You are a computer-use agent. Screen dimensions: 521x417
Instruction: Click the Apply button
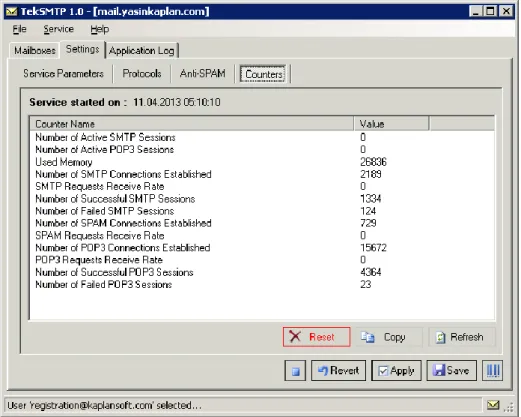coord(396,370)
